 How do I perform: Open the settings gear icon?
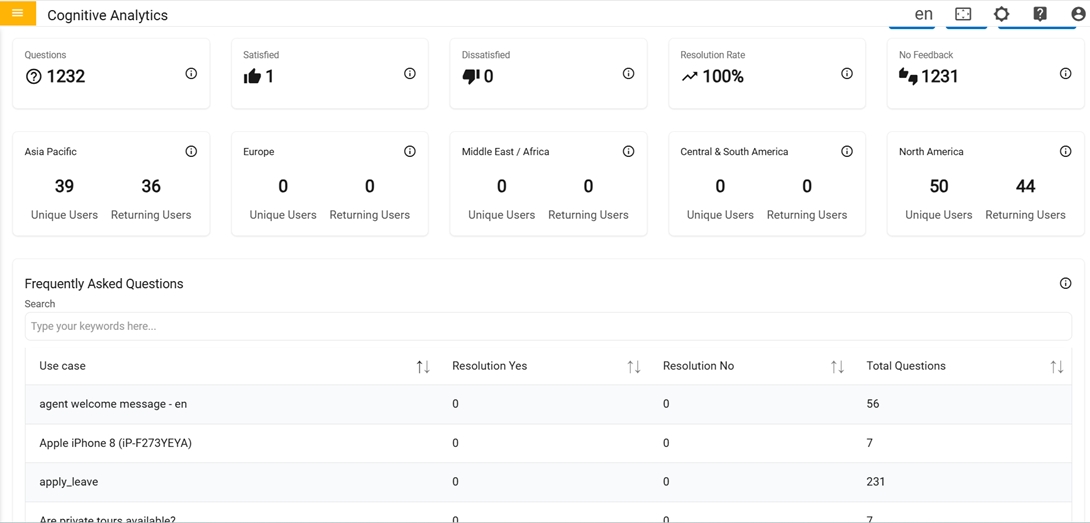[x=1001, y=14]
